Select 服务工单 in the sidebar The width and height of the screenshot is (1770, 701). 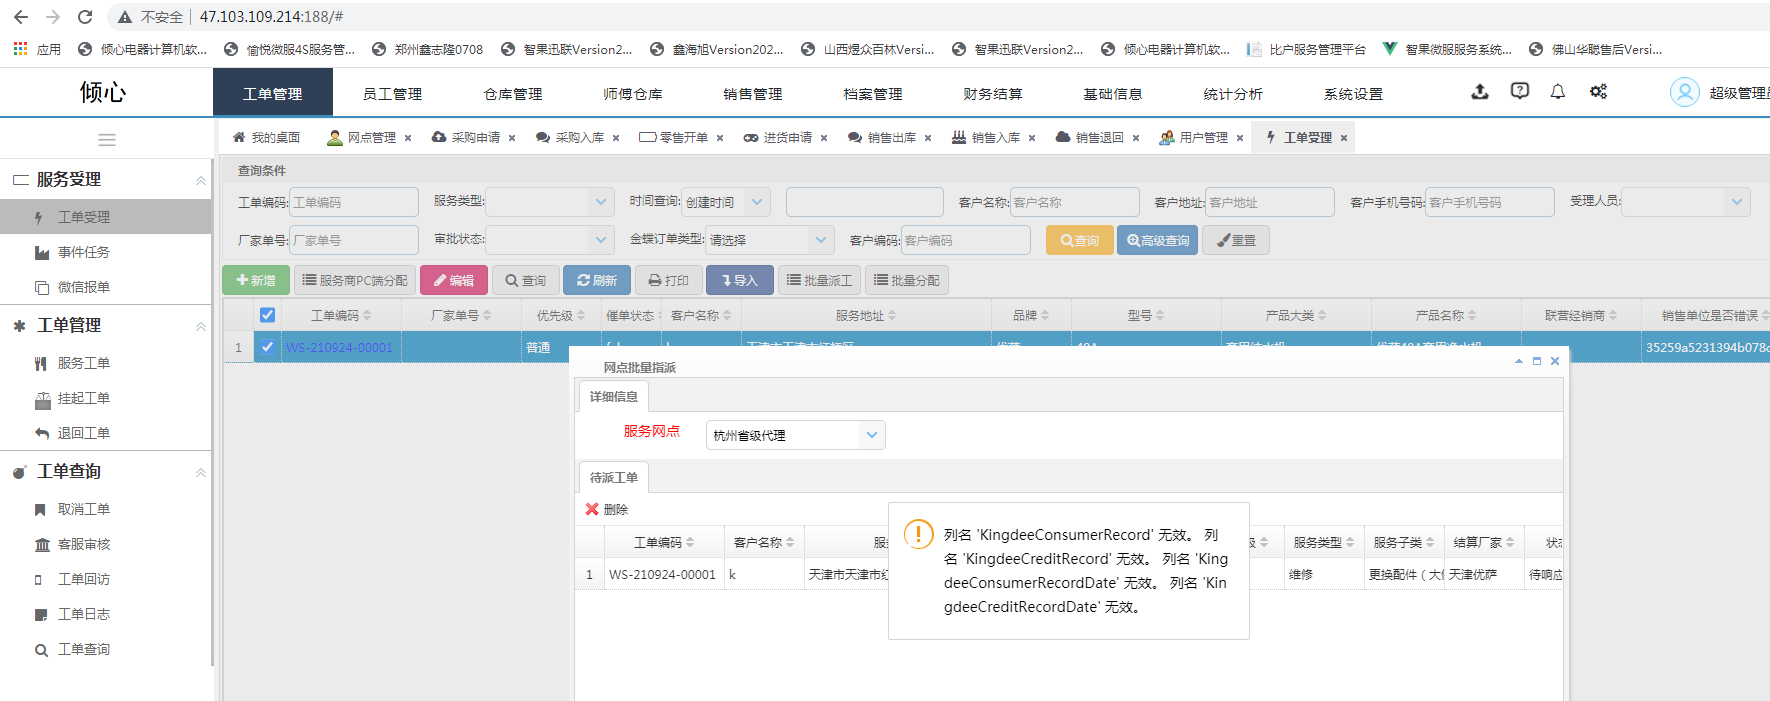point(83,363)
